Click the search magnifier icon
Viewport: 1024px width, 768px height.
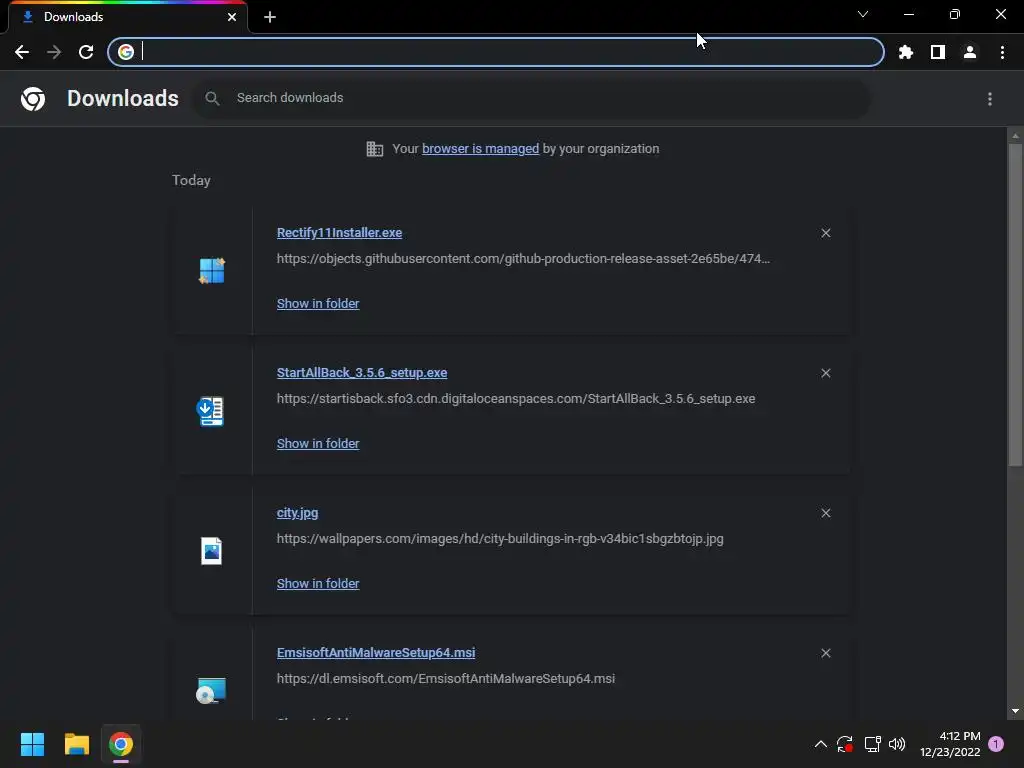tap(212, 99)
